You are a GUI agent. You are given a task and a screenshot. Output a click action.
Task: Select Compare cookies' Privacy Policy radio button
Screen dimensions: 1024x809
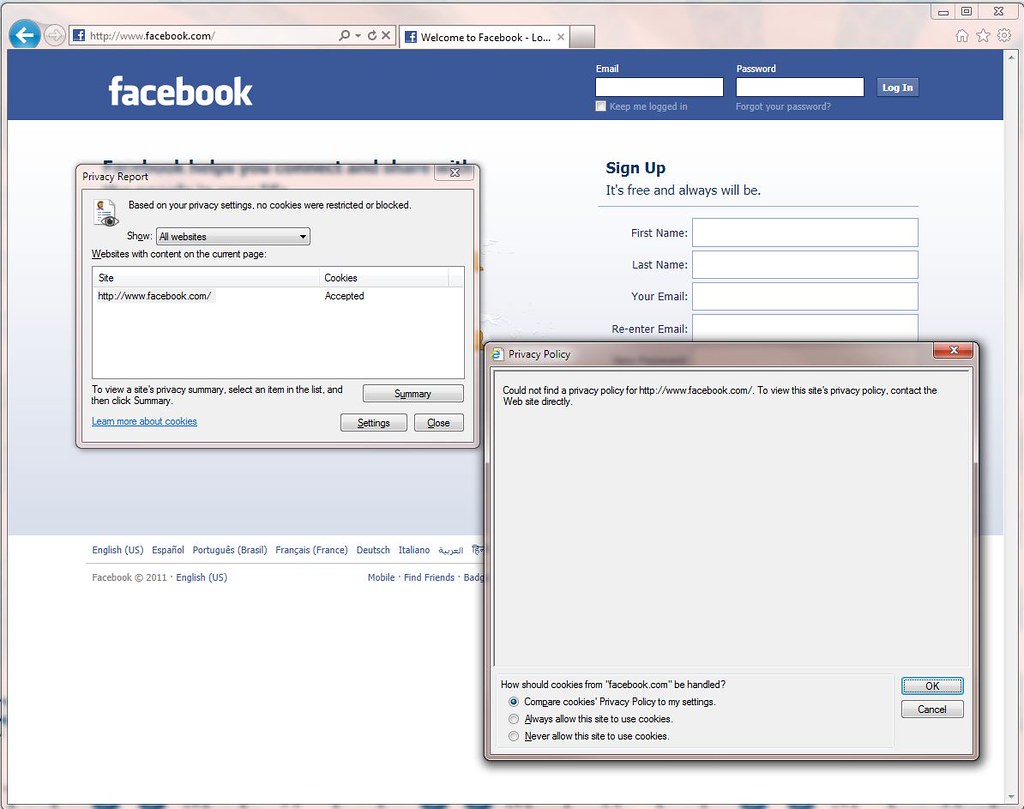pyautogui.click(x=514, y=702)
